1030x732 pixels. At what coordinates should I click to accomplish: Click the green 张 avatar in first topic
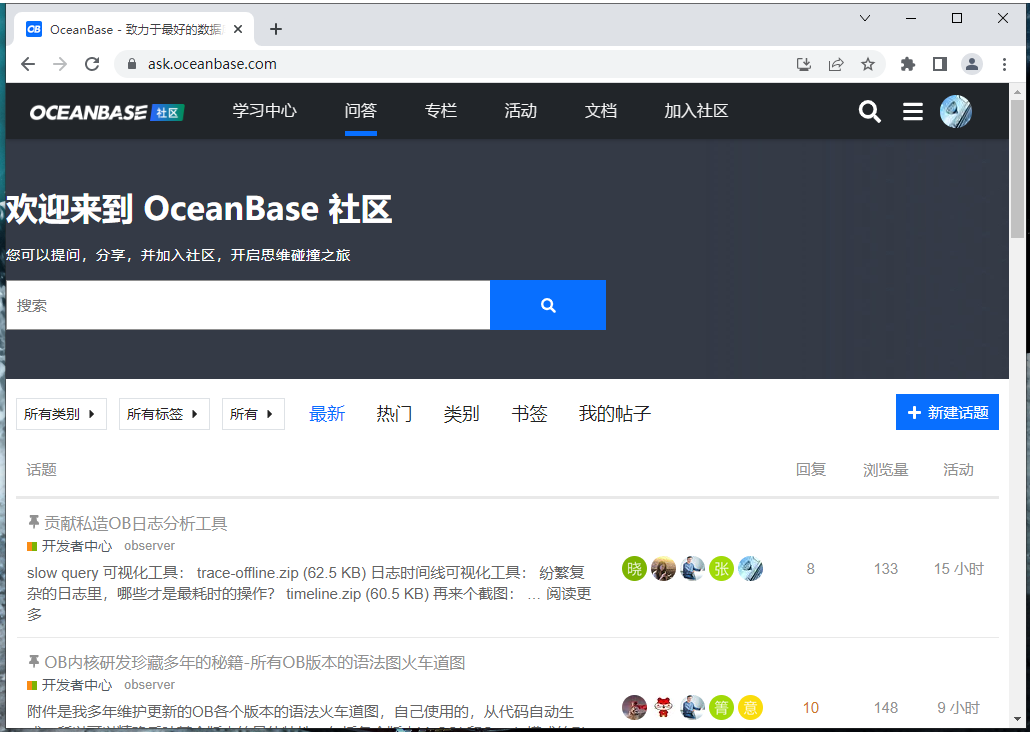[x=721, y=568]
